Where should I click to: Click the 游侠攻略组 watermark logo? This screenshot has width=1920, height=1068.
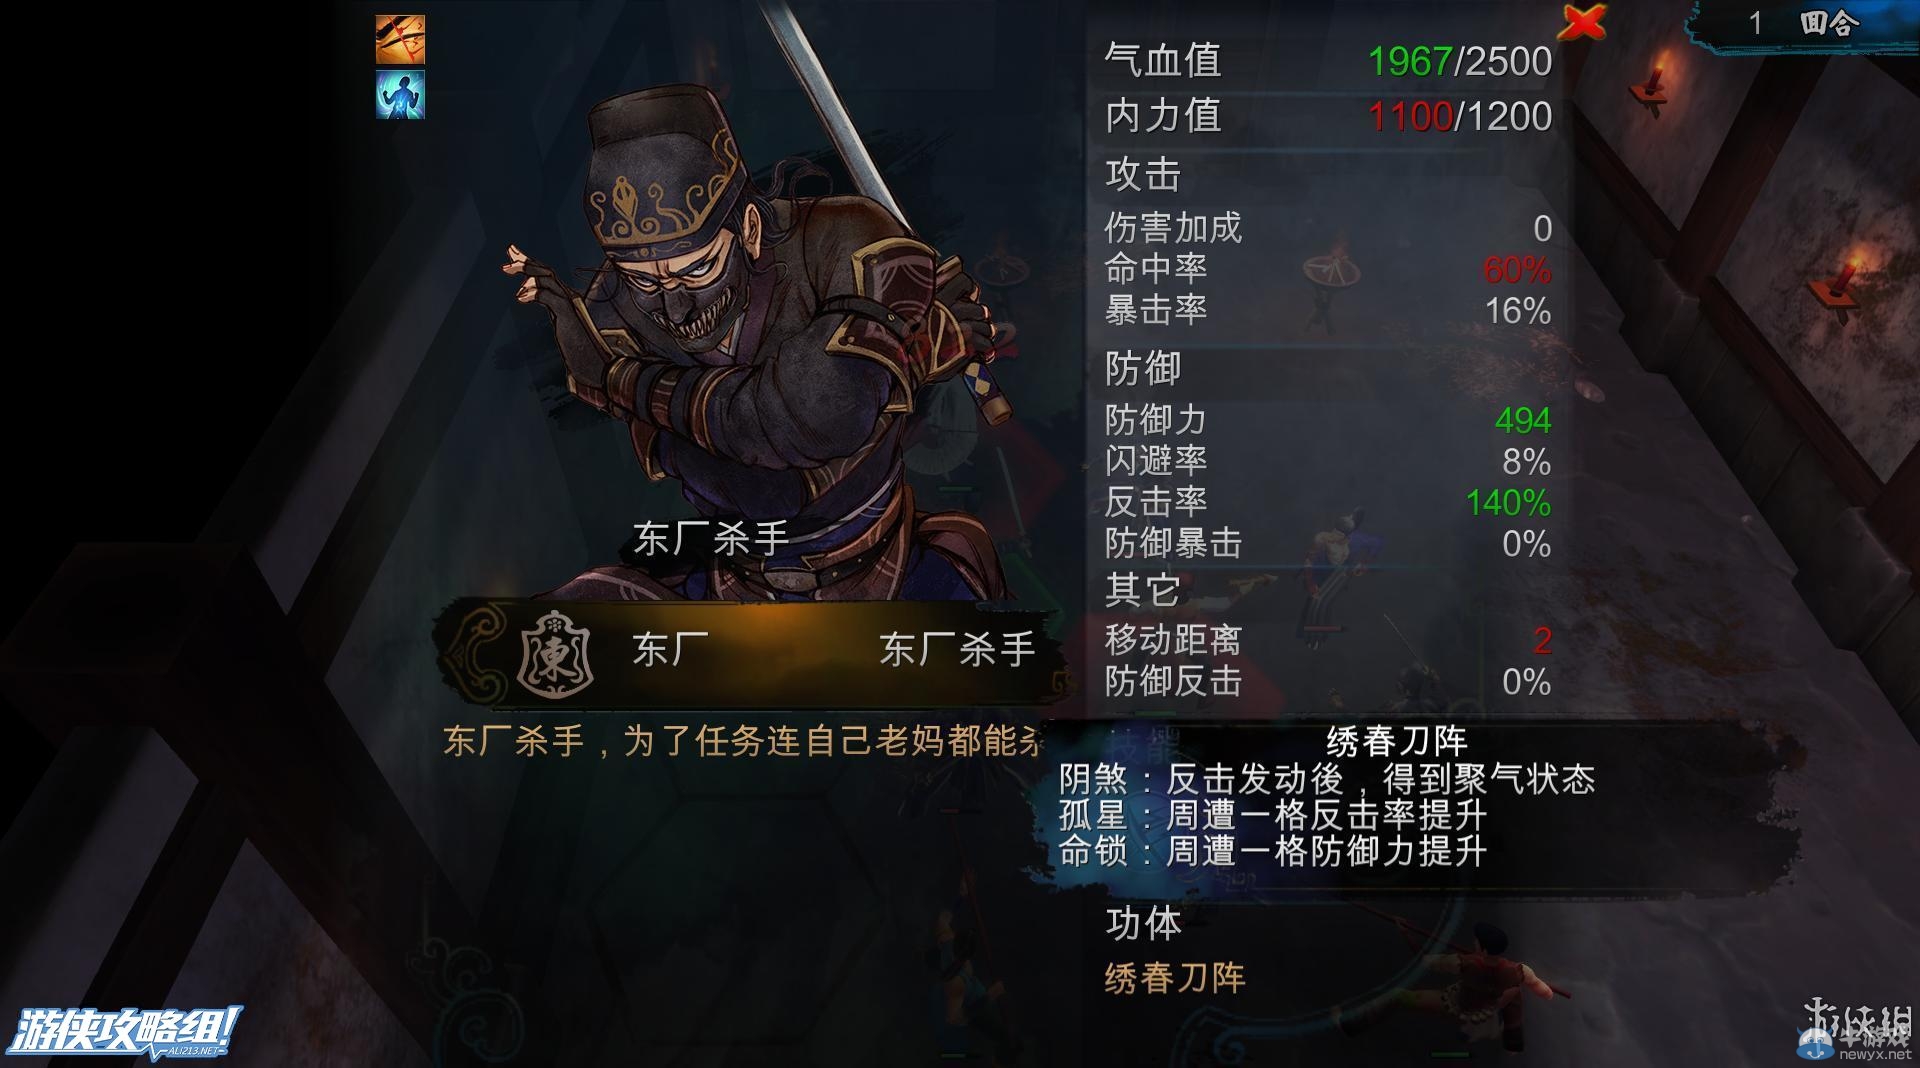point(126,1031)
